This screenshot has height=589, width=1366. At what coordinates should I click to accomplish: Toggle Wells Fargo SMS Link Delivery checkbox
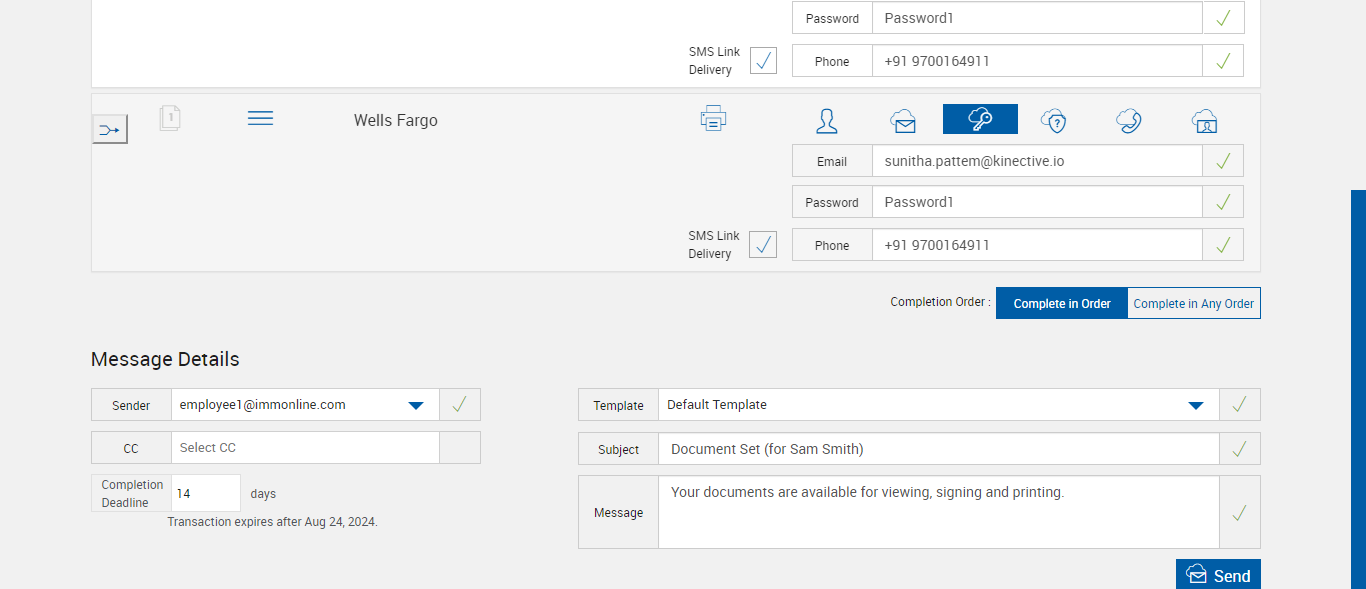click(763, 244)
